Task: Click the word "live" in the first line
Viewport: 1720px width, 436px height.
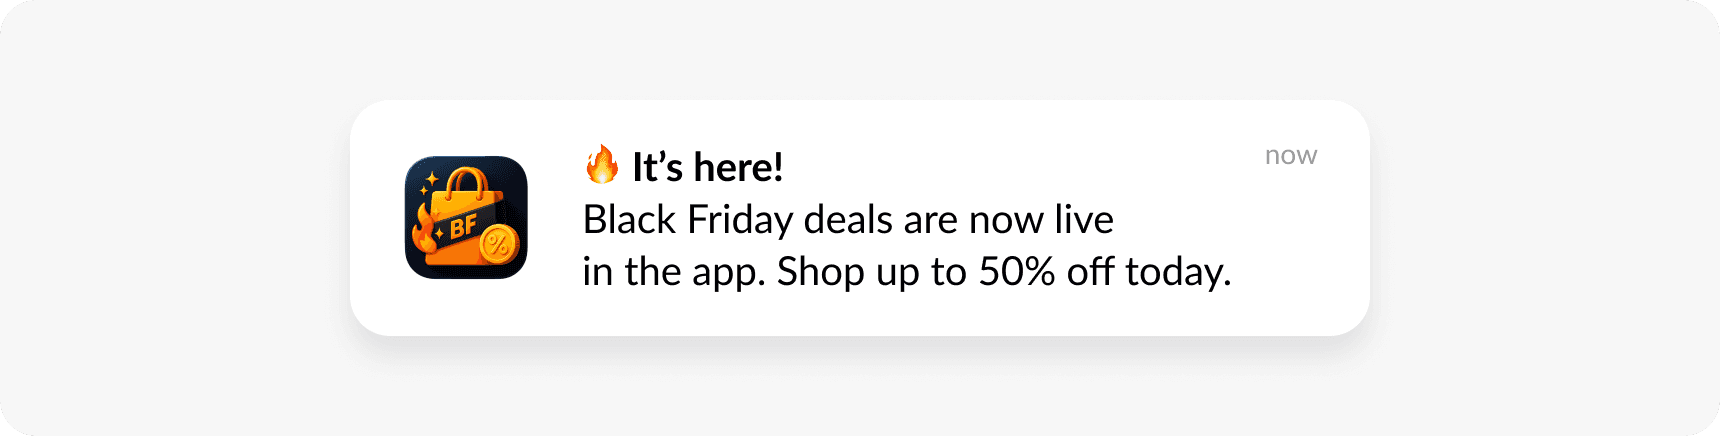Action: (x=1084, y=220)
